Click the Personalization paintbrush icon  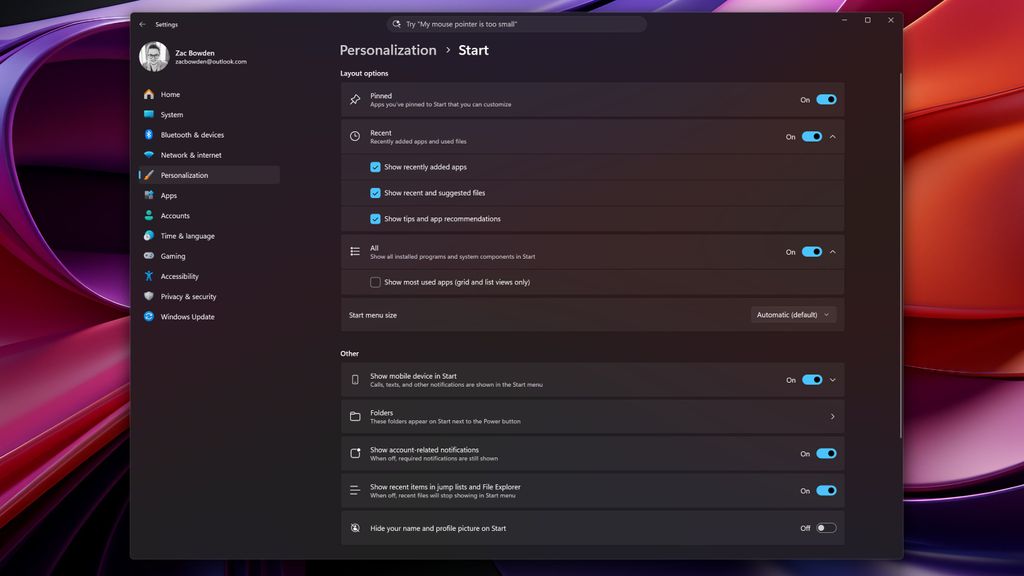149,175
